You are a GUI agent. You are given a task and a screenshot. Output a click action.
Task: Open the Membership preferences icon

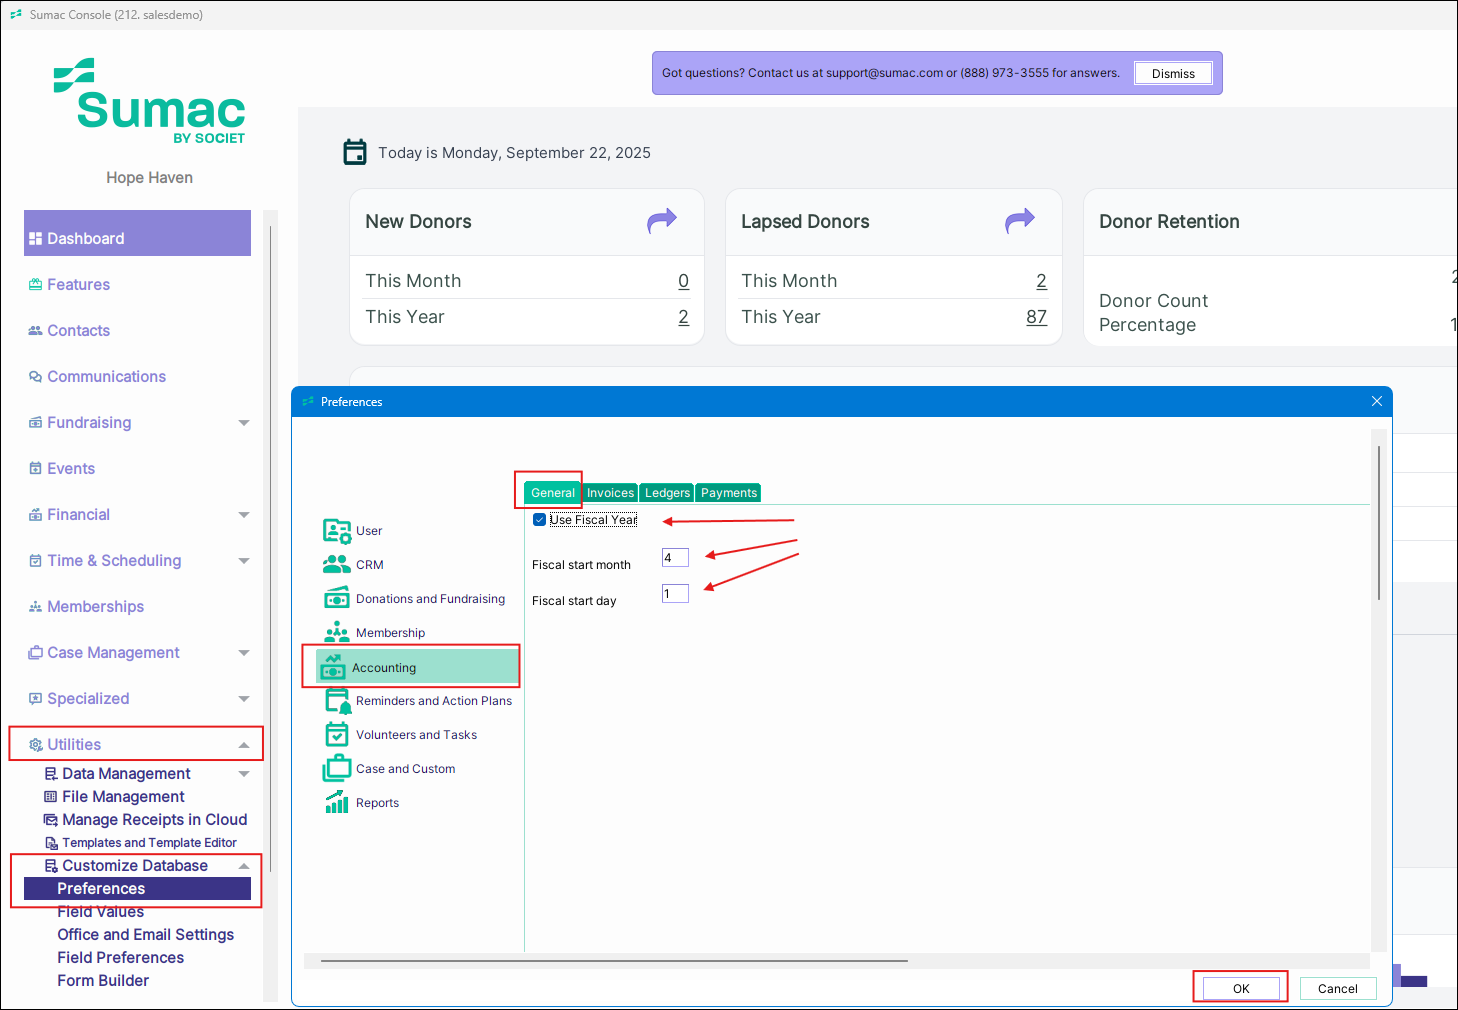337,633
